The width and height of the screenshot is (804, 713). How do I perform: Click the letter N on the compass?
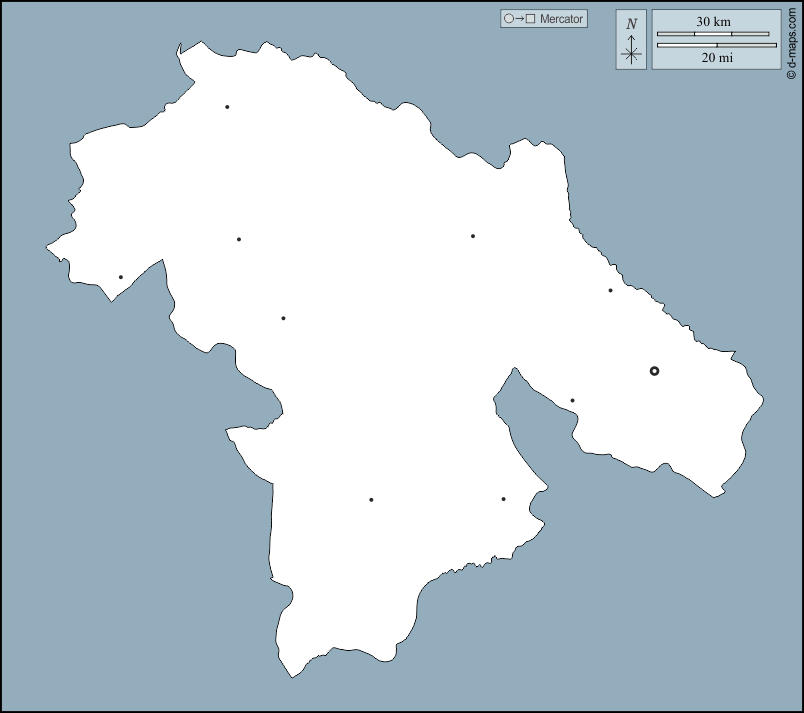[x=631, y=24]
